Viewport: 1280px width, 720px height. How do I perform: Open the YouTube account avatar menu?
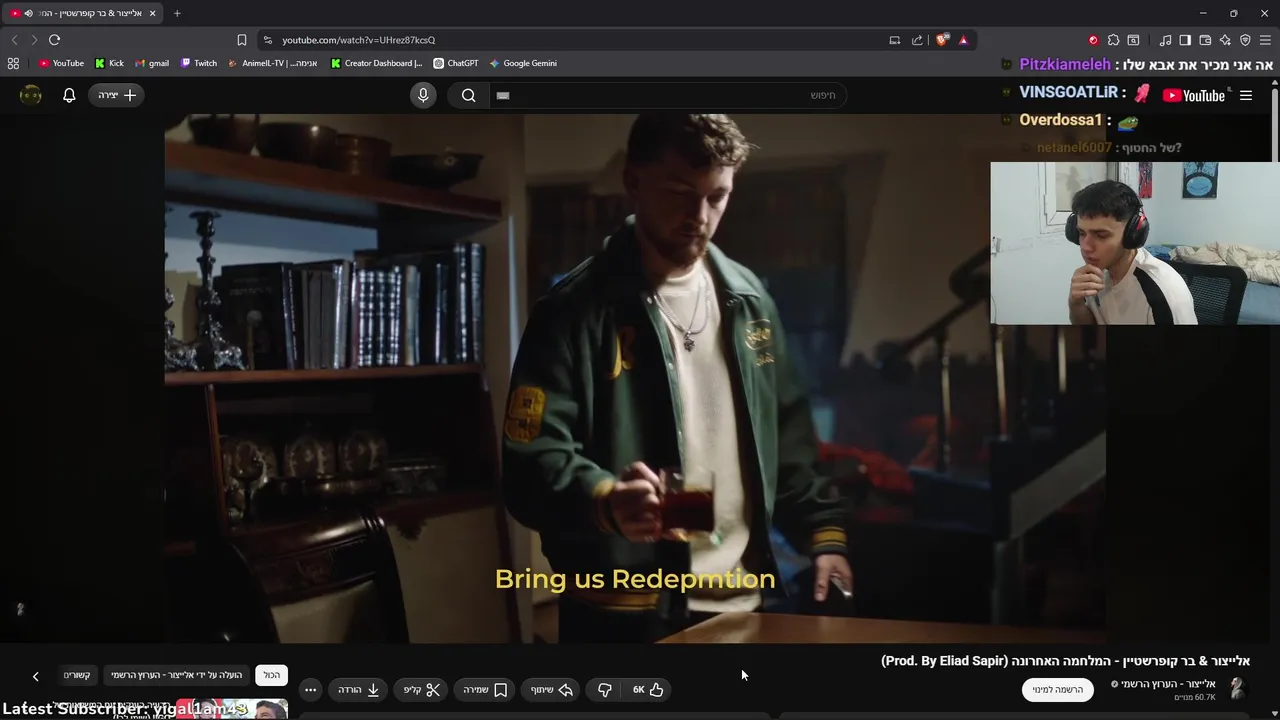coord(31,95)
